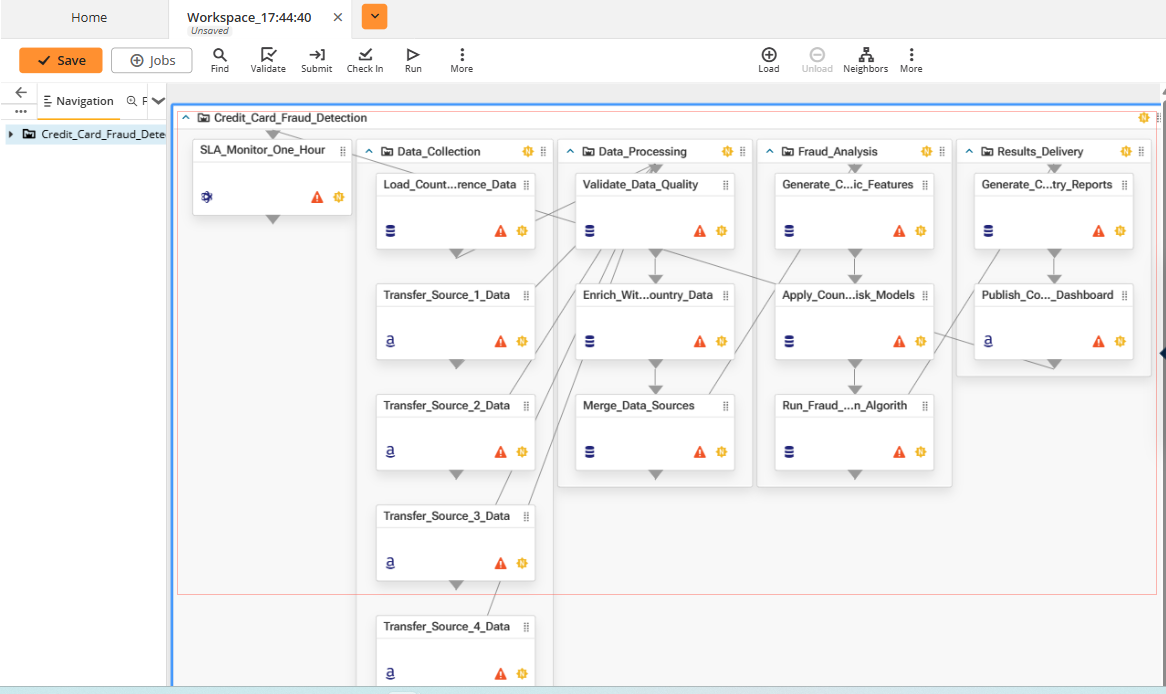Click database icon on Validate_Data_Quality job
1166x694 pixels.
click(x=589, y=231)
